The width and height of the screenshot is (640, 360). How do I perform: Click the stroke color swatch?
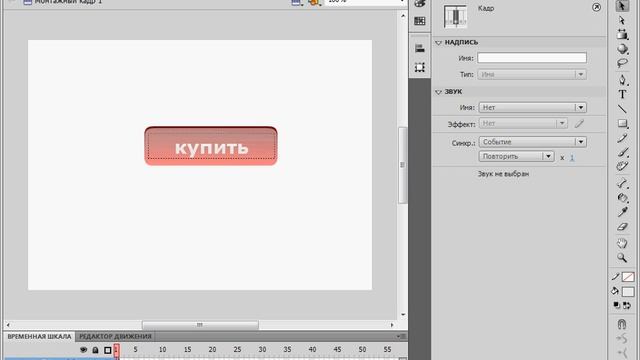point(628,277)
